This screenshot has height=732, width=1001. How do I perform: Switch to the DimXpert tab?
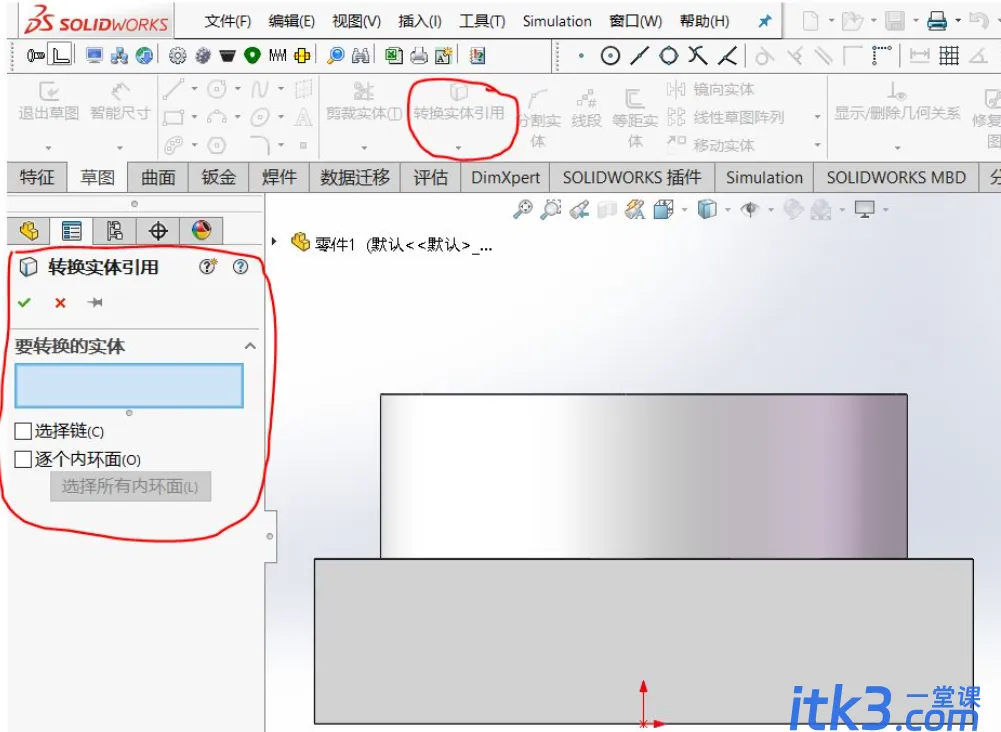[505, 177]
